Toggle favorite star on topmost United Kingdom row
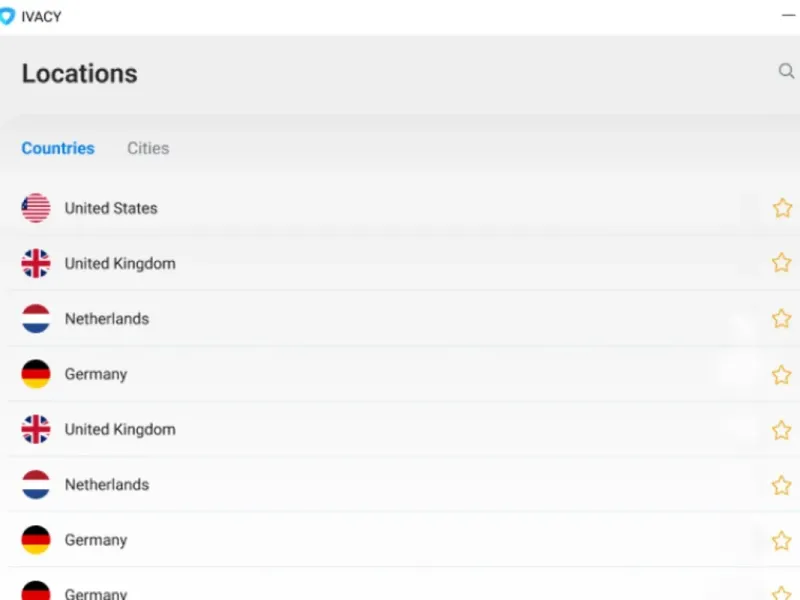The image size is (800, 600). click(x=782, y=263)
